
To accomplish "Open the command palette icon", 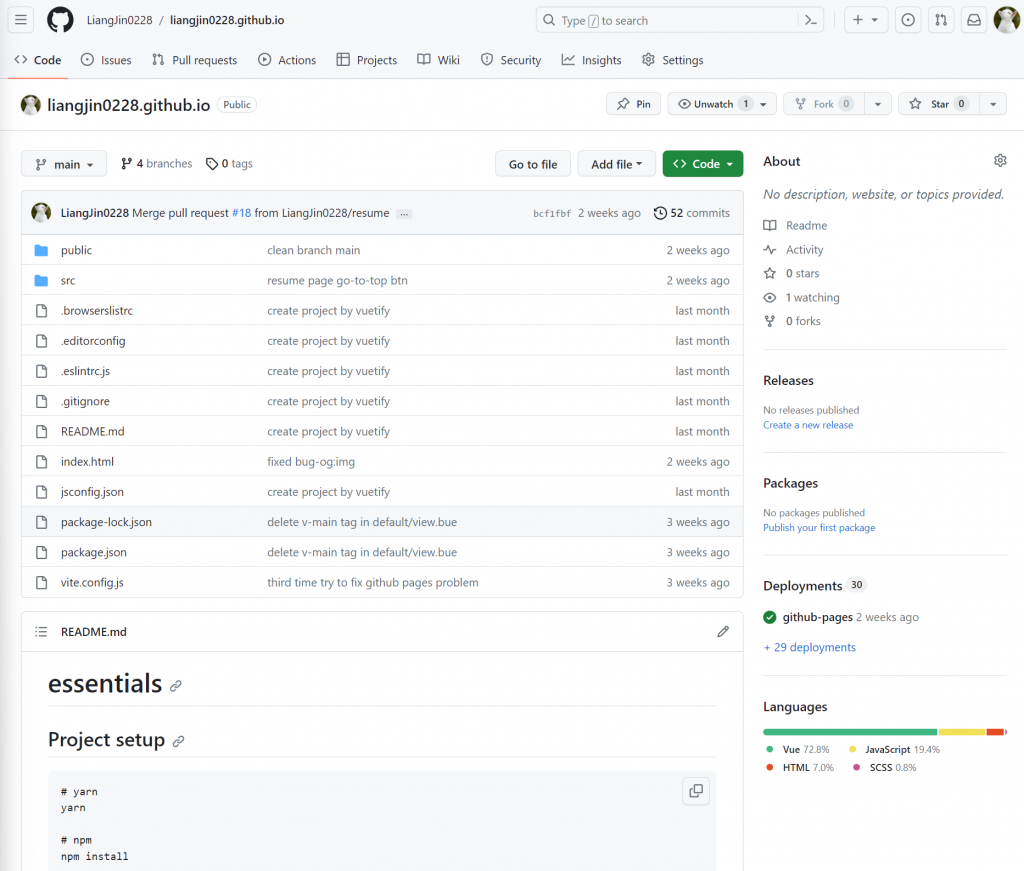I will point(811,20).
